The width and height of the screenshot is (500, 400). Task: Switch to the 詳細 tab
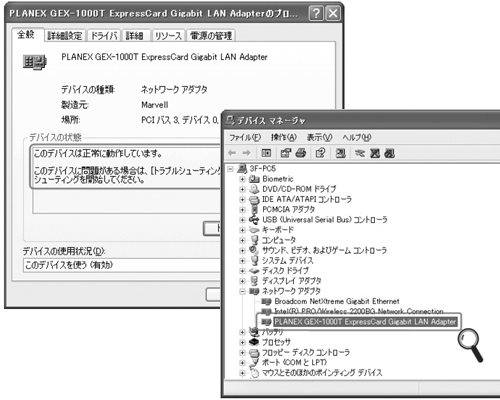pyautogui.click(x=135, y=36)
